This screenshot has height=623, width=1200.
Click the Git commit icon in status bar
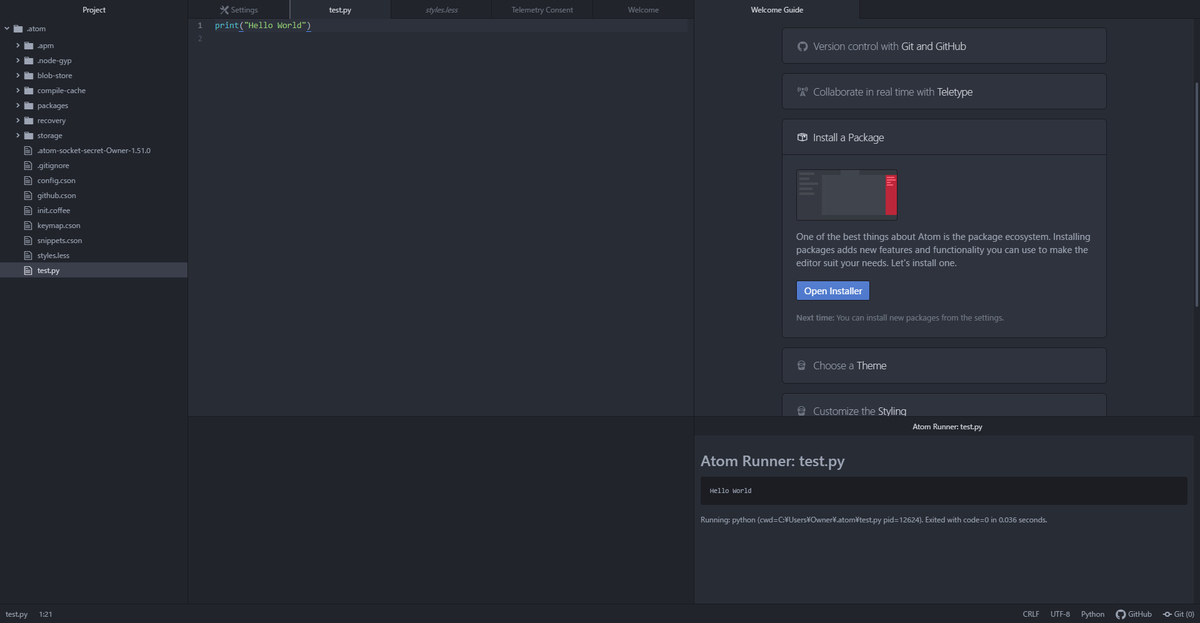[1167, 614]
